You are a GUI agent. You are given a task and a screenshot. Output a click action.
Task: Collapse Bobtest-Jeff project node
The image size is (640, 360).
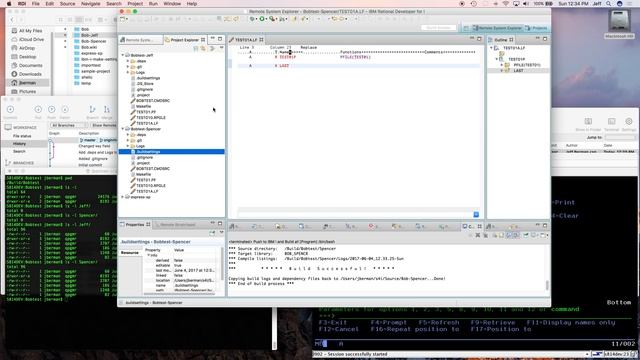click(123, 55)
